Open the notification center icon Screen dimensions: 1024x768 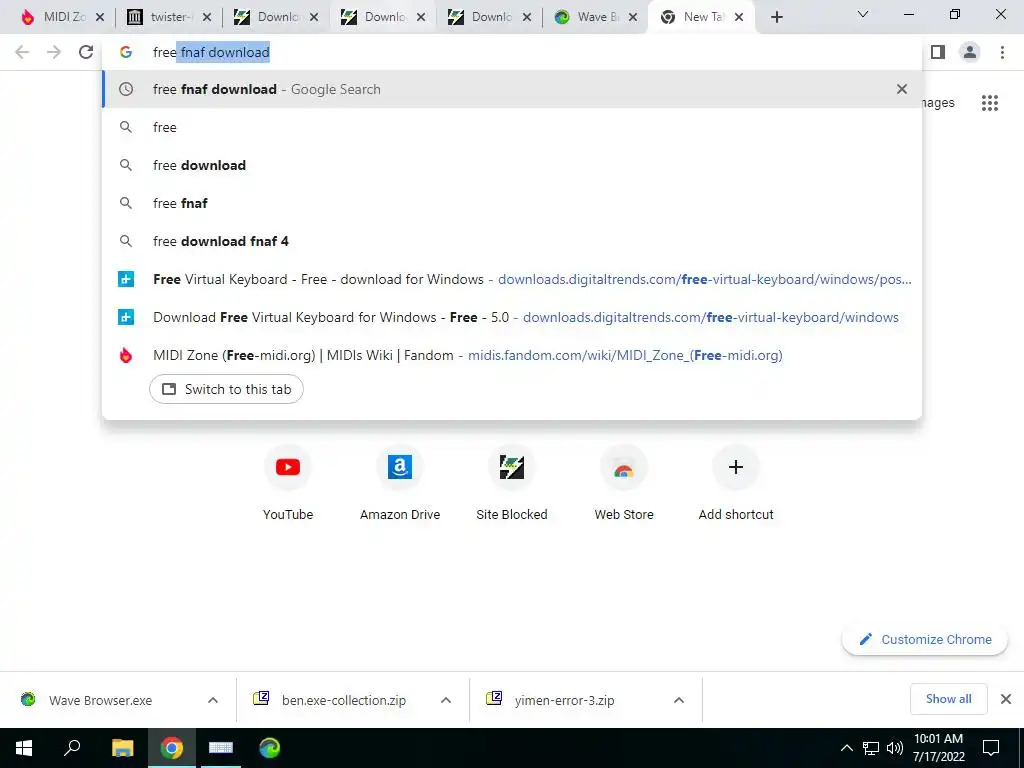(991, 748)
